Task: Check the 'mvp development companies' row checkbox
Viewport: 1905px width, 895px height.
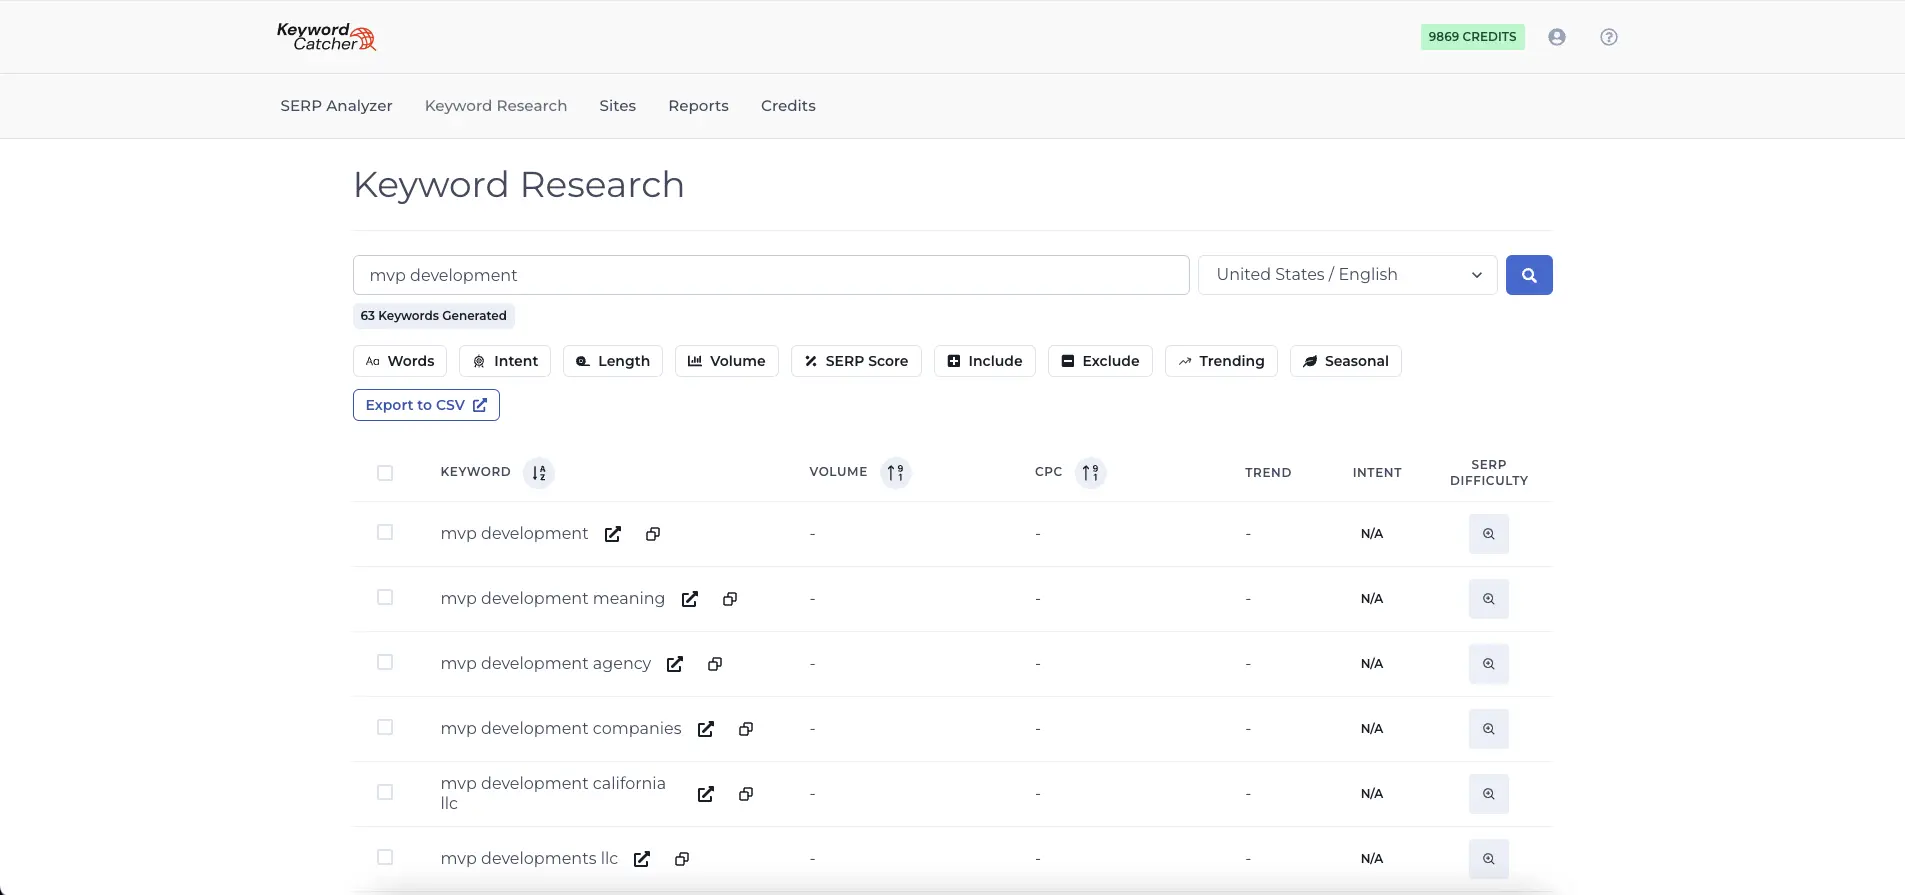Action: coord(385,727)
